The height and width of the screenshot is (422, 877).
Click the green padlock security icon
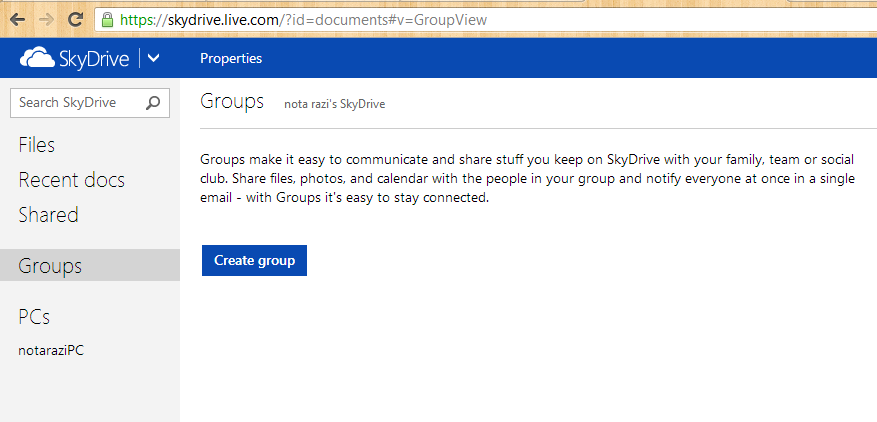107,20
